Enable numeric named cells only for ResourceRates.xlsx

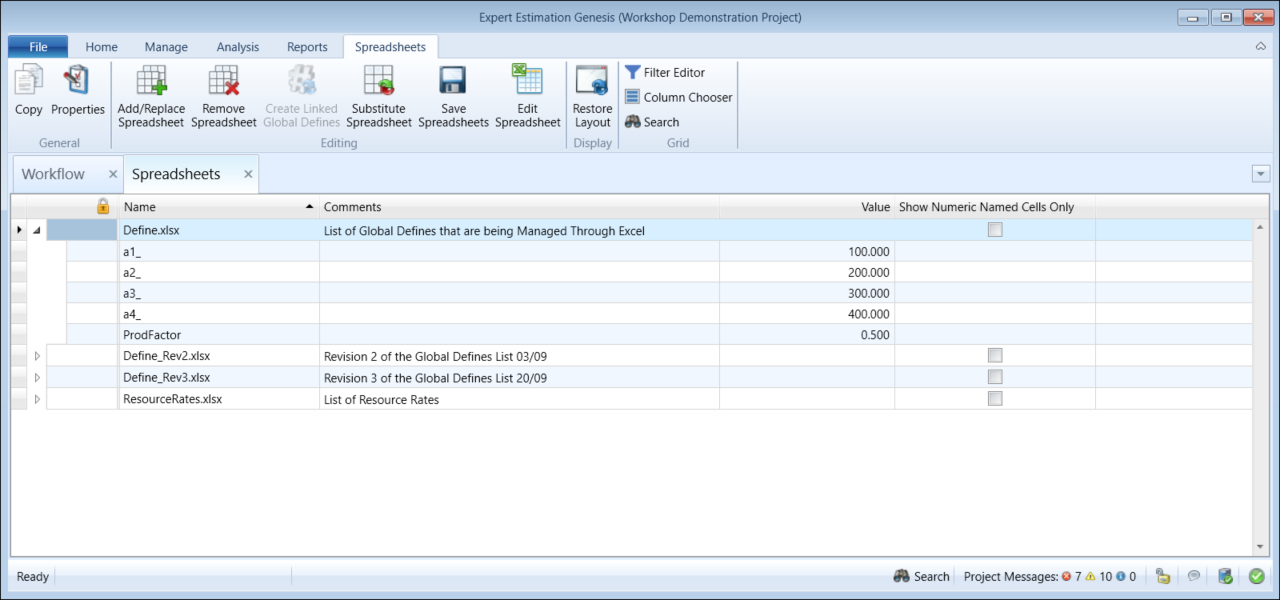pyautogui.click(x=994, y=399)
